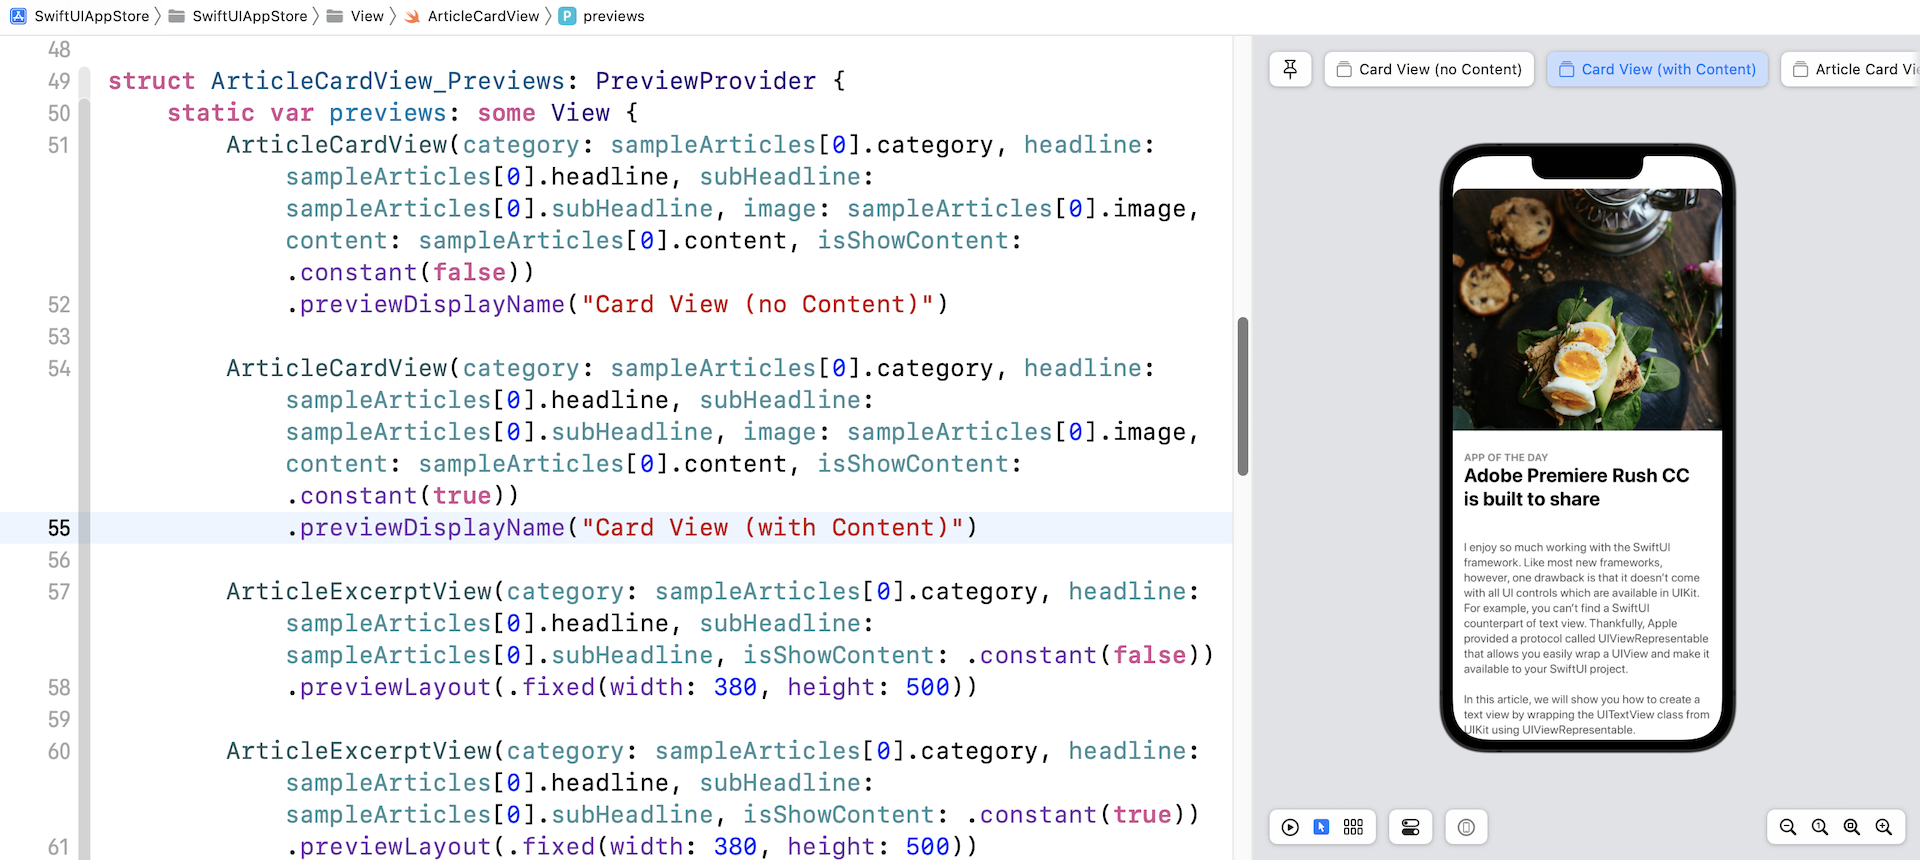Open canvas device settings toggles icon
The width and height of the screenshot is (1920, 860).
[x=1410, y=827]
